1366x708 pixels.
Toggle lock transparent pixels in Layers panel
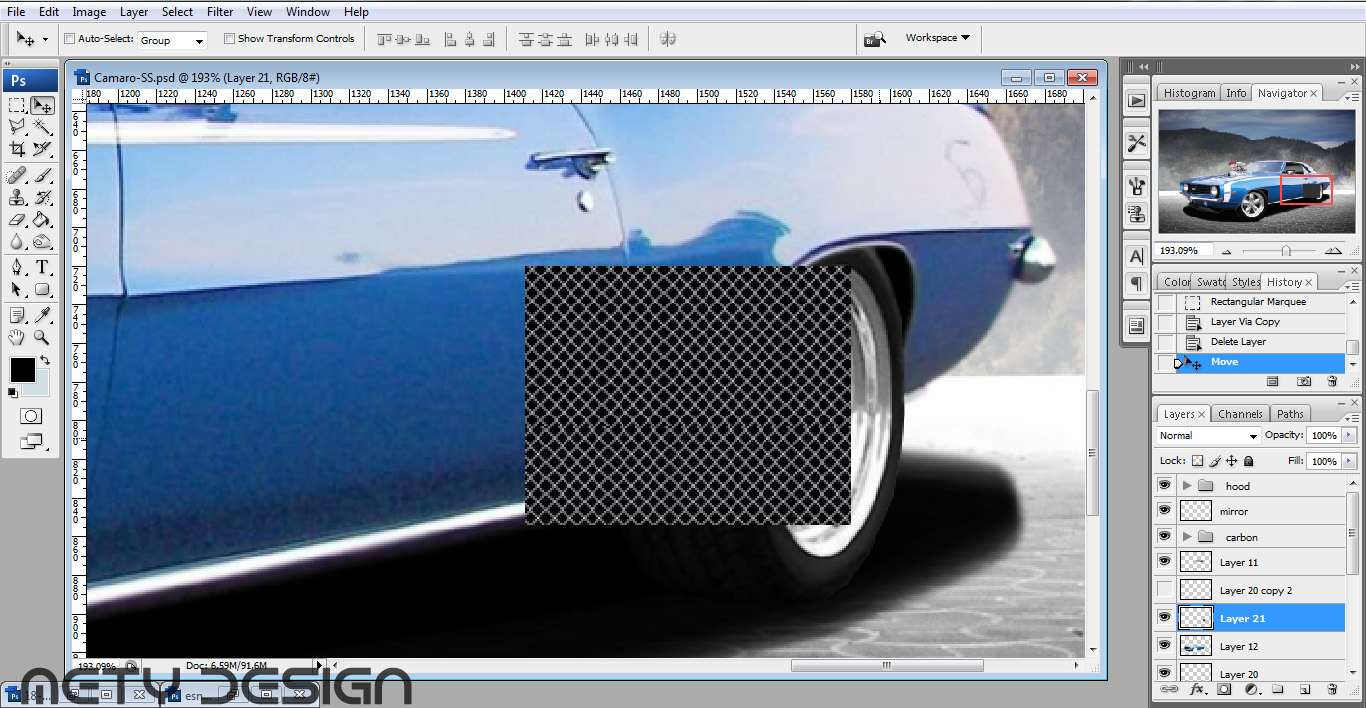tap(1197, 461)
